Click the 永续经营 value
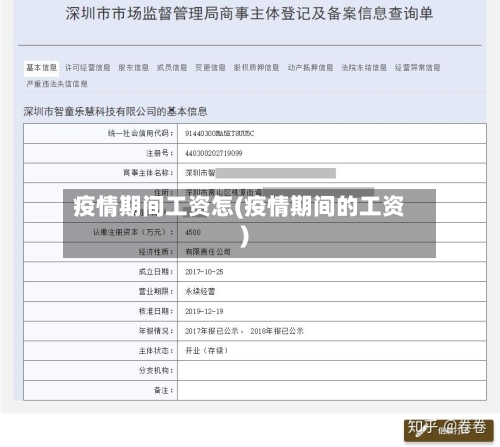 click(200, 292)
